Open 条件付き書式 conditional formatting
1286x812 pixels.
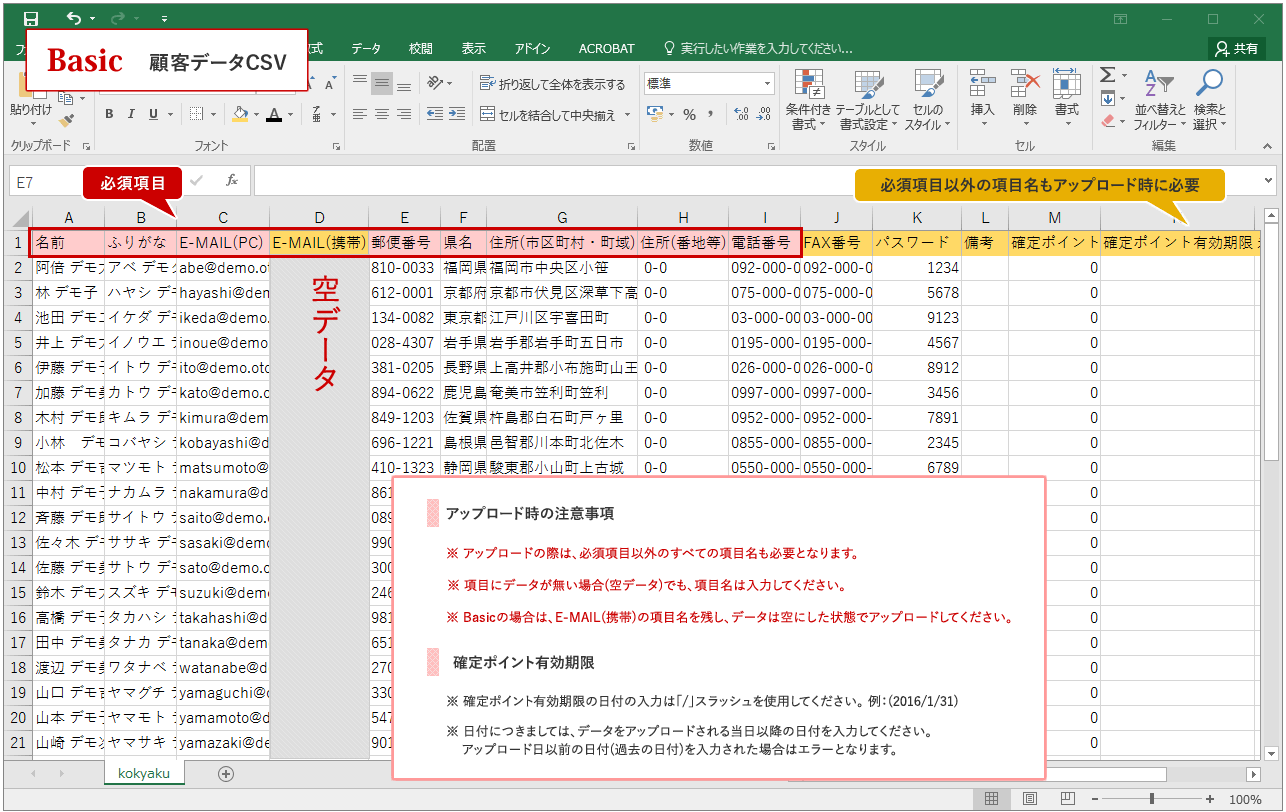tap(808, 100)
